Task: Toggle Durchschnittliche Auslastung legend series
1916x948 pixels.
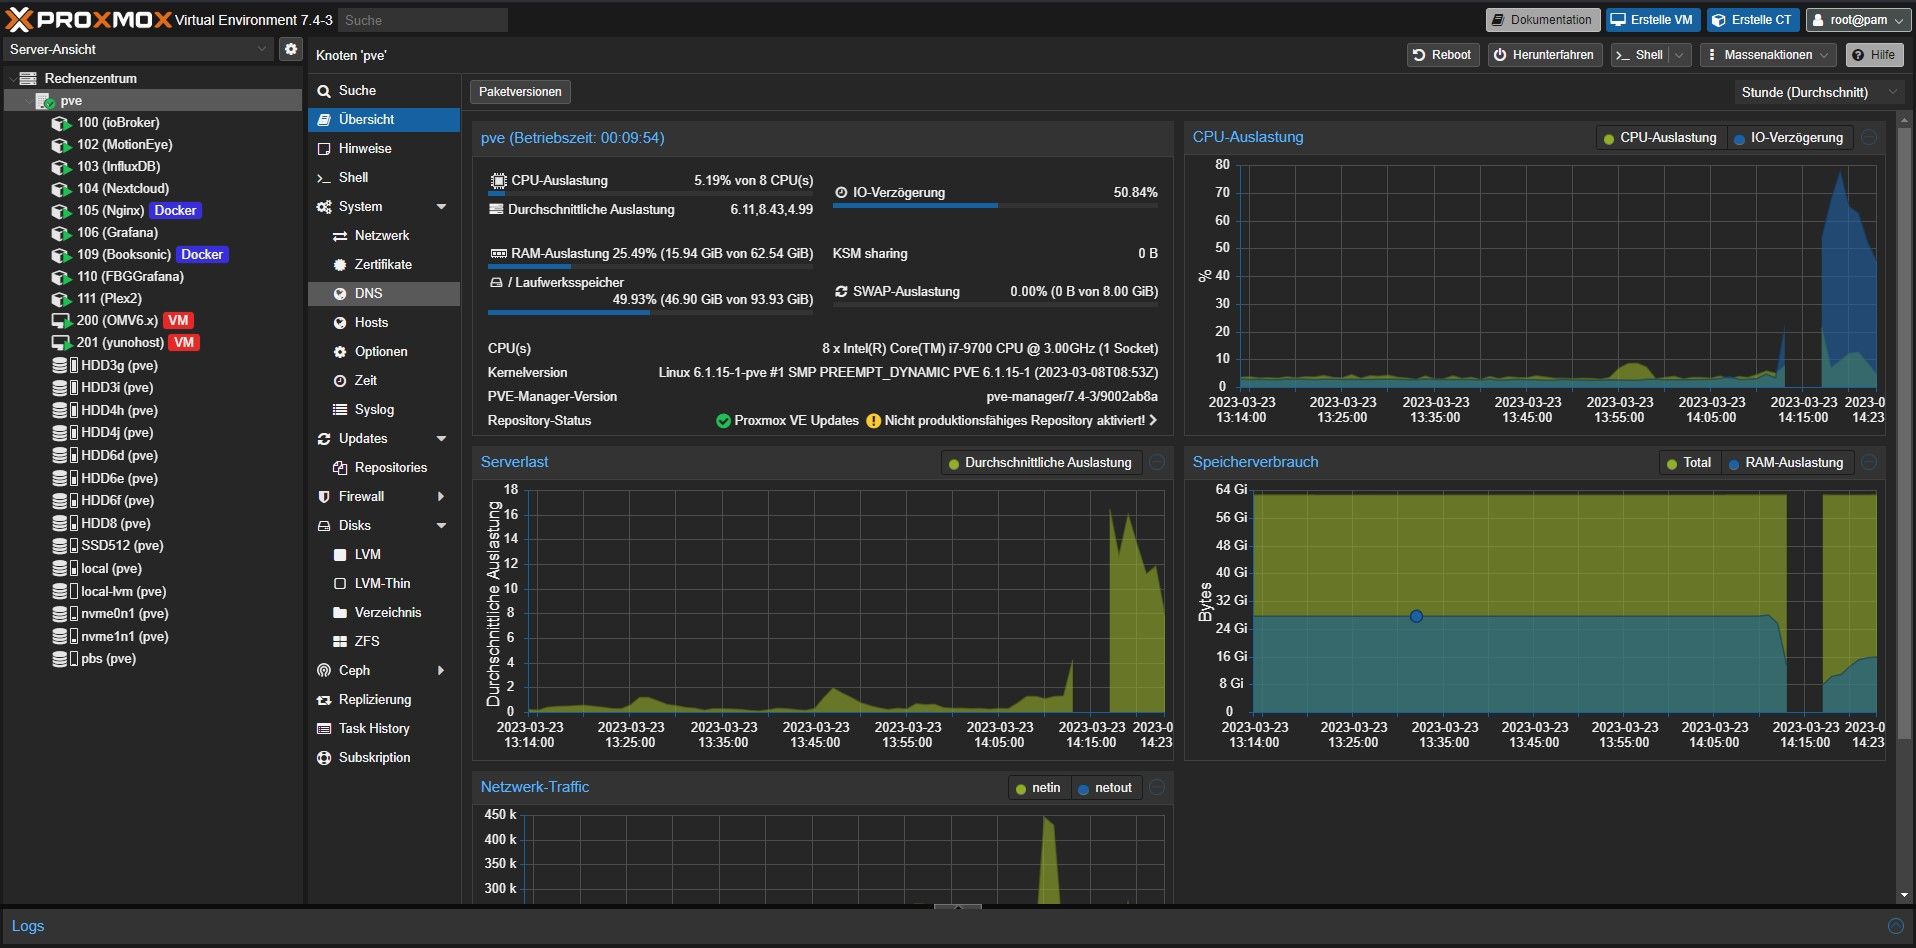Action: 1040,463
